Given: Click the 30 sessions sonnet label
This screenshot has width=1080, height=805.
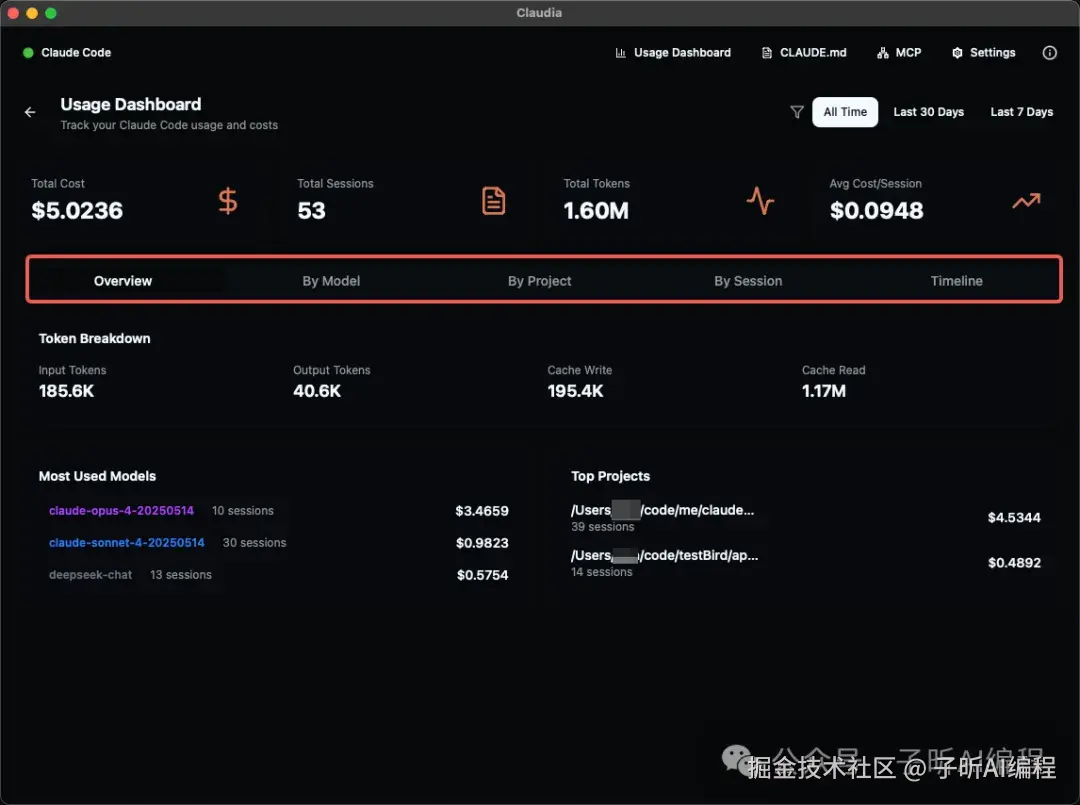Looking at the screenshot, I should click(x=254, y=543).
